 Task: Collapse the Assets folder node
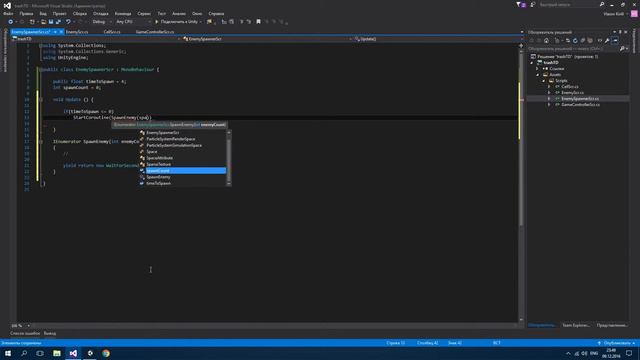click(x=538, y=75)
